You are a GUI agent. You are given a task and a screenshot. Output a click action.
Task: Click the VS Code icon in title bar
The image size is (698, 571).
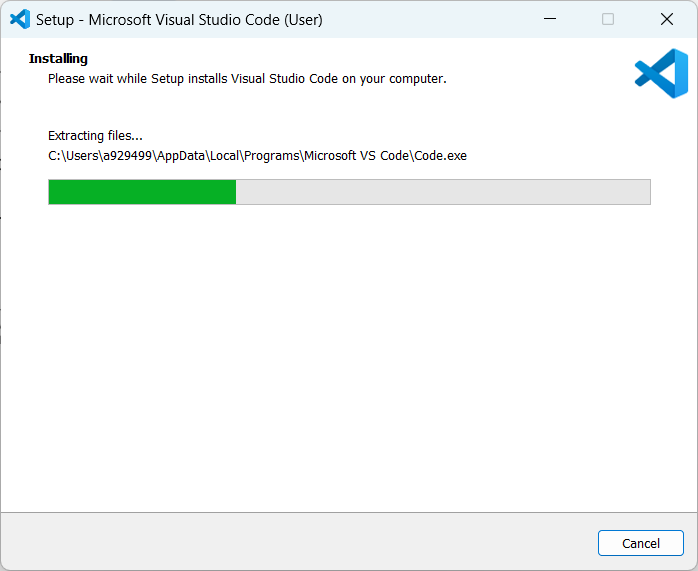[20, 19]
